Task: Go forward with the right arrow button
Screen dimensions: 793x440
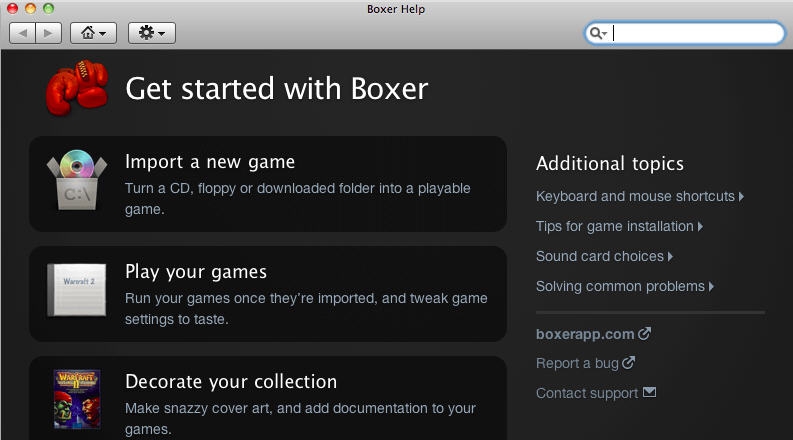Action: [49, 33]
